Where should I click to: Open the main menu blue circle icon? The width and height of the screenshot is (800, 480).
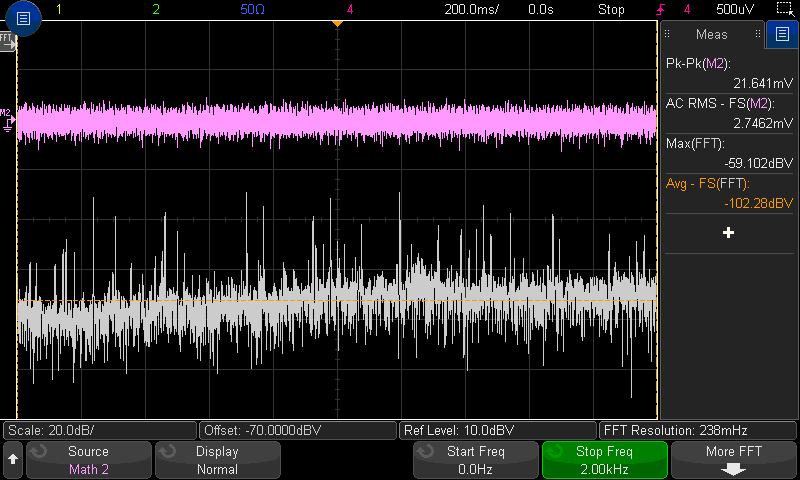point(23,18)
